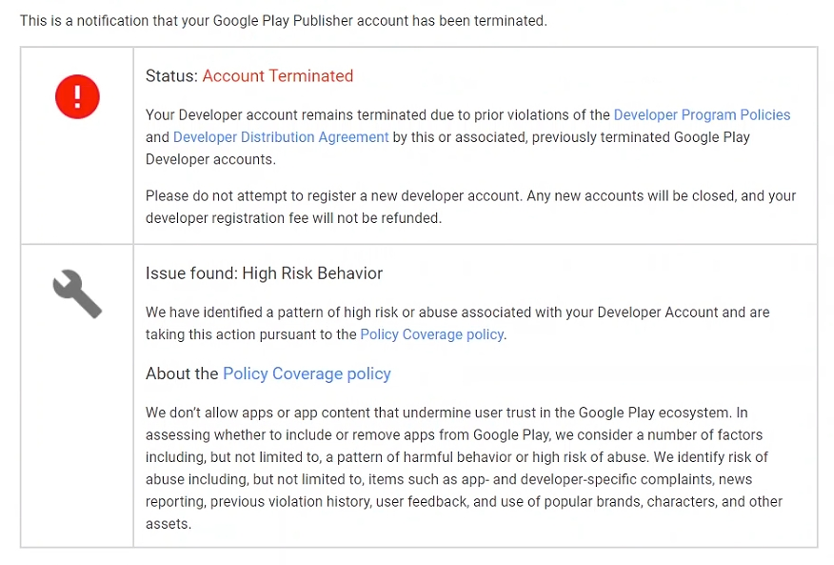Click 'We have identified a pattern' sentence
This screenshot has height=565, width=834.
point(457,312)
